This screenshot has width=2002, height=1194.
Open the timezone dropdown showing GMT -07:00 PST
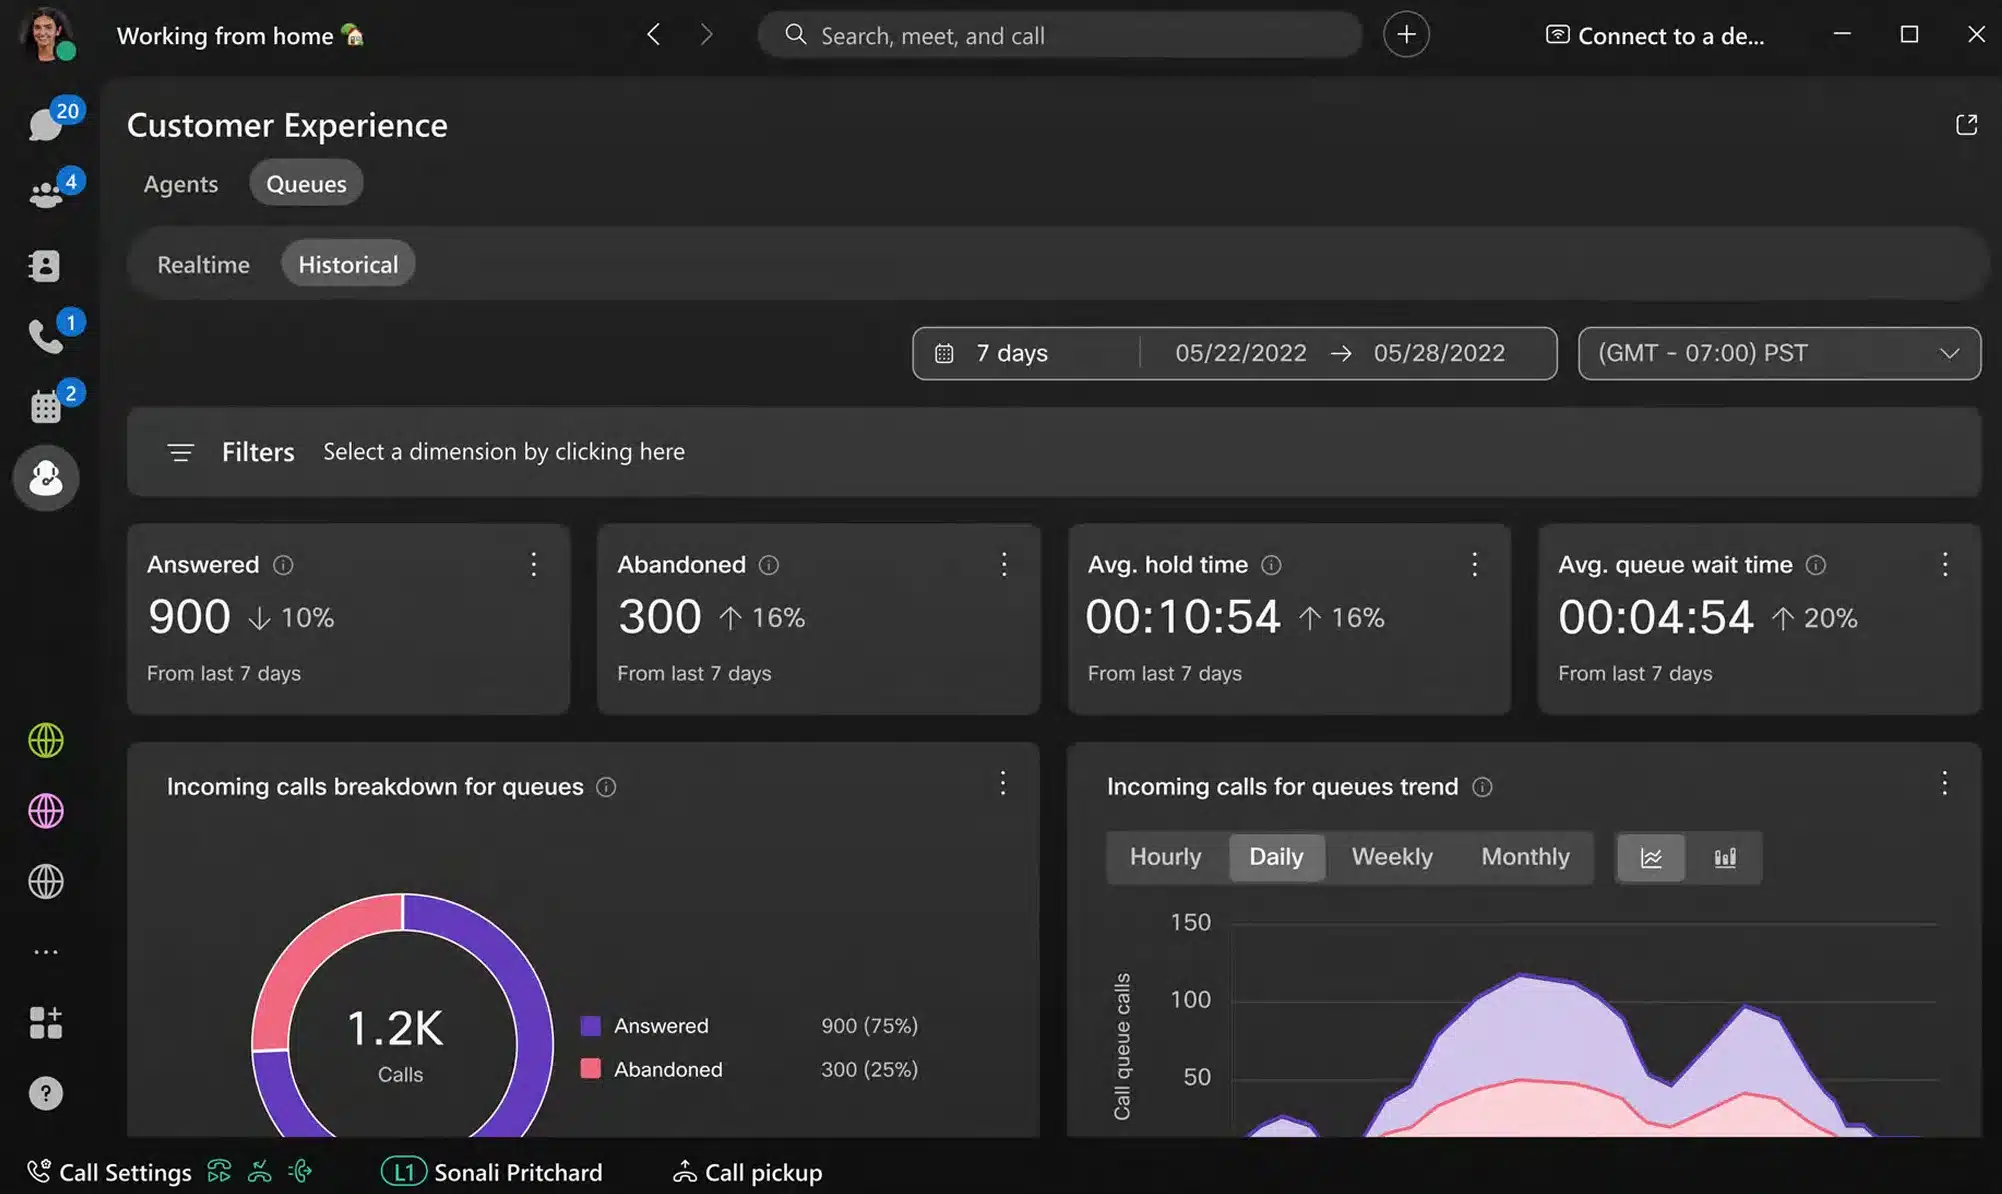click(x=1779, y=353)
